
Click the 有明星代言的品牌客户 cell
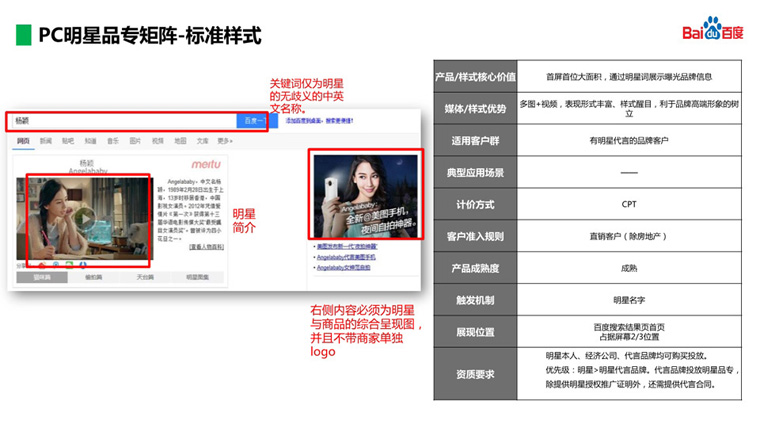[629, 141]
